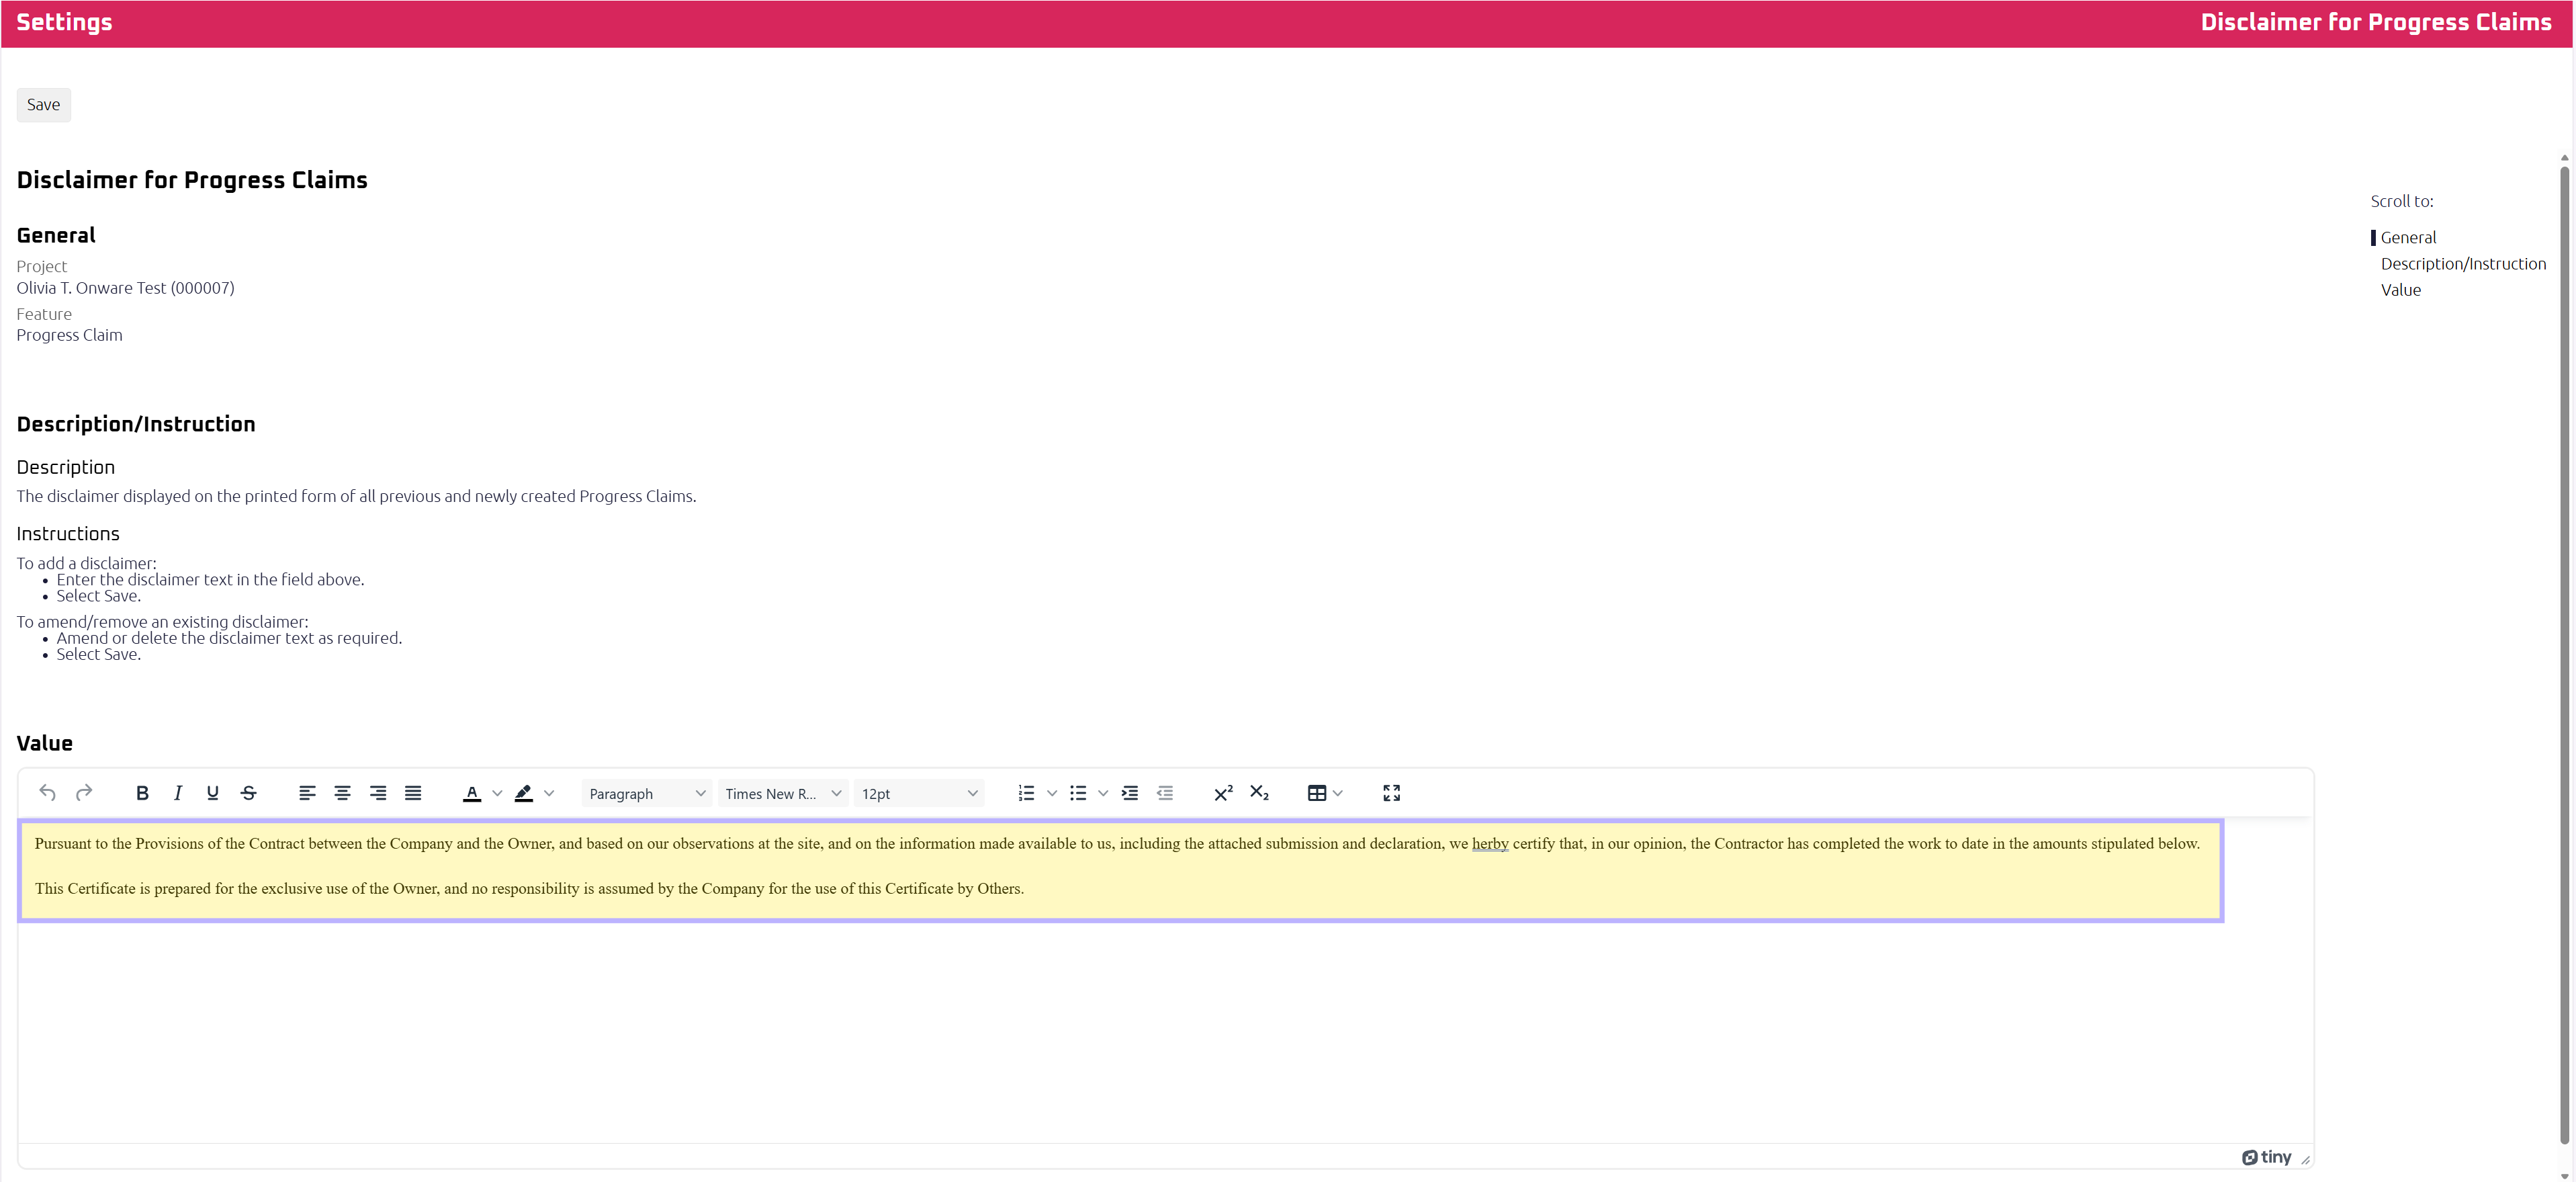Align text left
Image resolution: width=2576 pixels, height=1182 pixels.
(307, 793)
